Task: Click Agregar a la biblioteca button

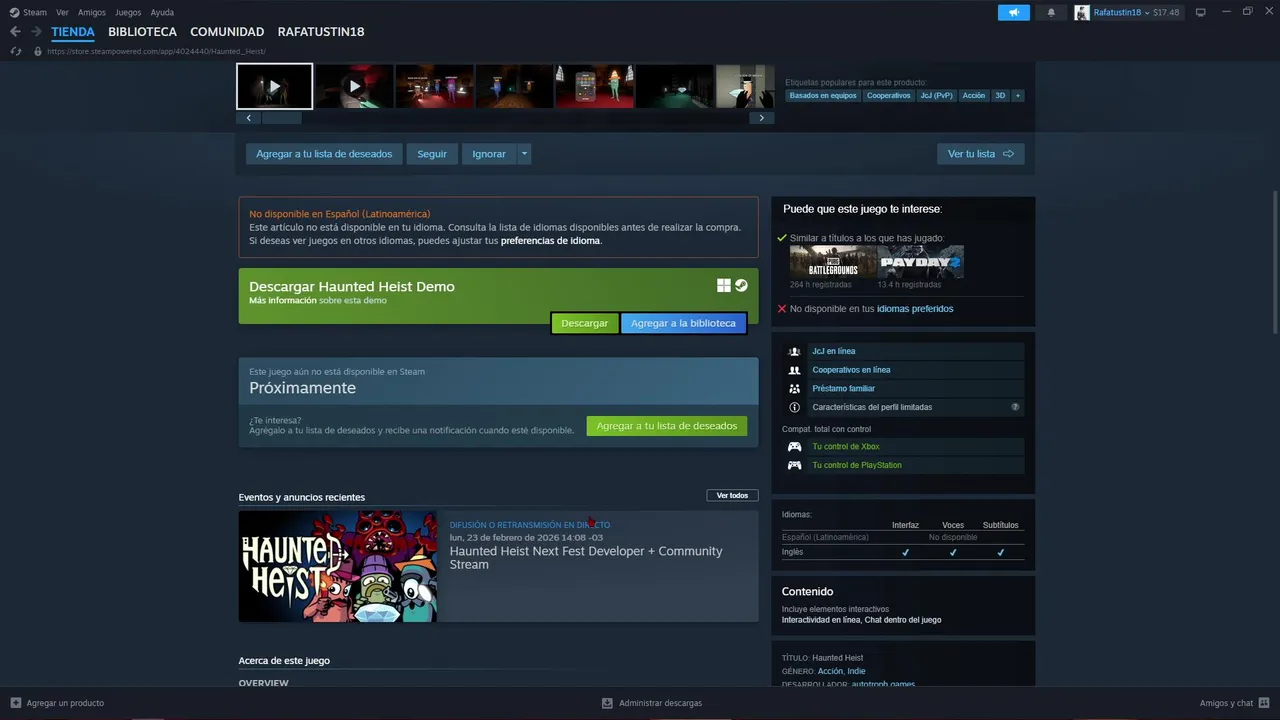Action: (x=683, y=323)
